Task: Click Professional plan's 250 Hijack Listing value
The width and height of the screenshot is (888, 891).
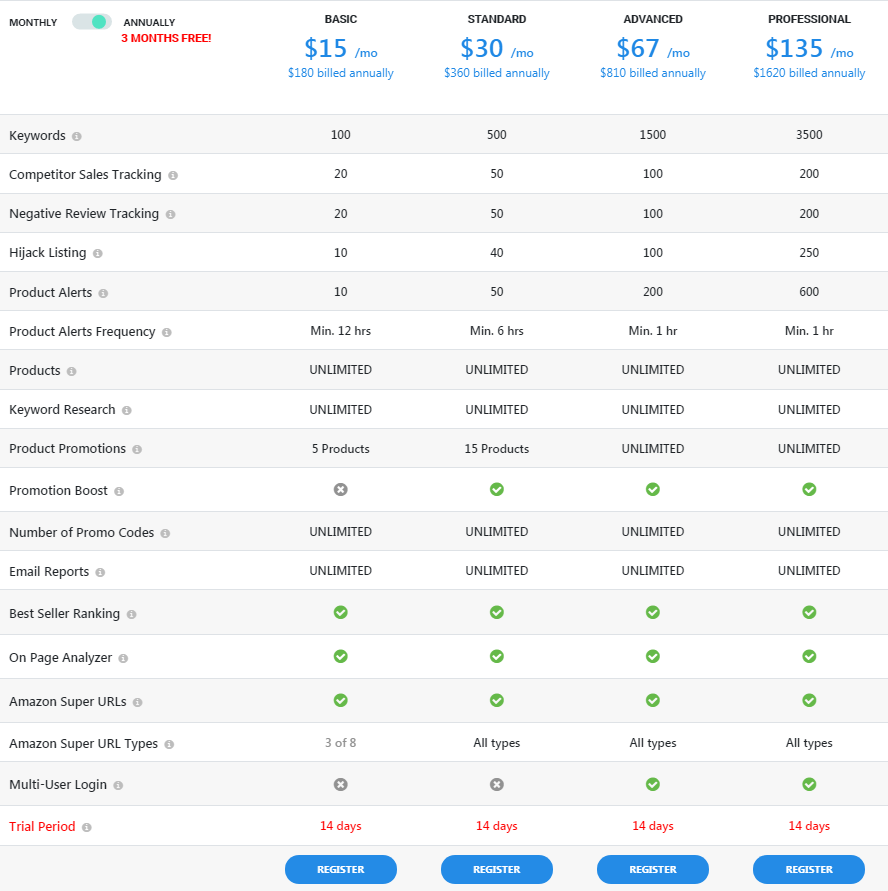Action: 809,252
